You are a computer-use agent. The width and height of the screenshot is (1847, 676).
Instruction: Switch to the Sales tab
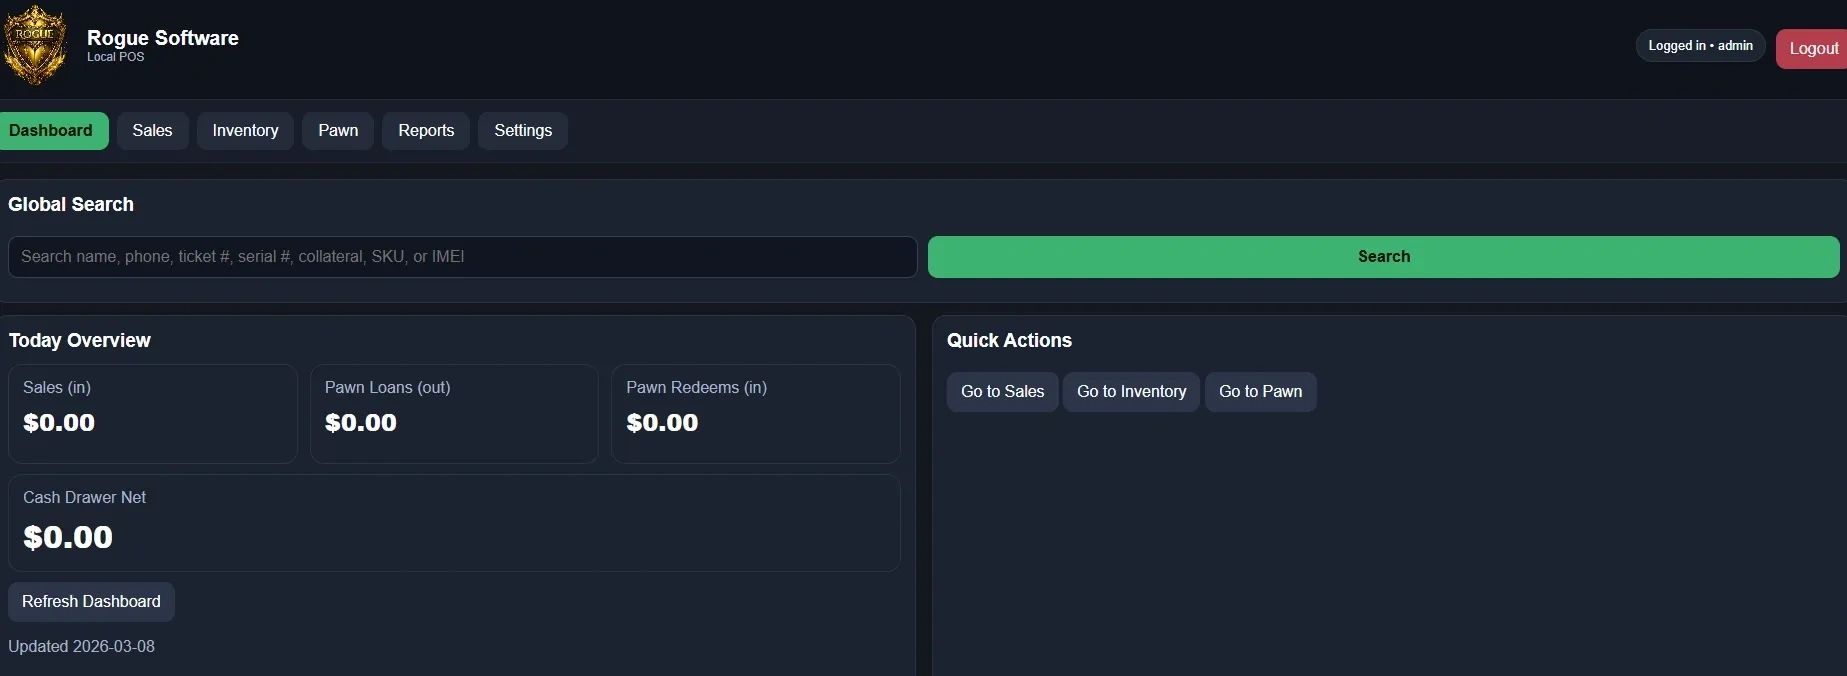tap(152, 131)
